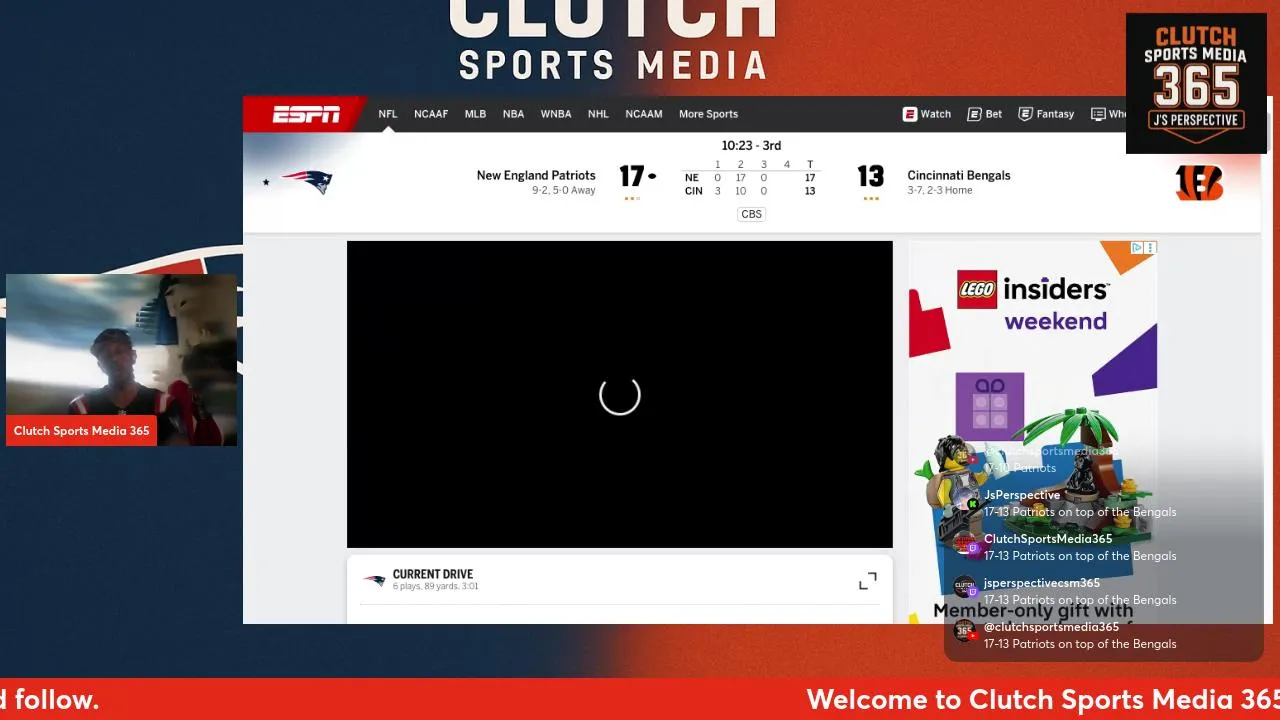
Task: Open Cincinnati Bengals team link
Action: pos(959,175)
